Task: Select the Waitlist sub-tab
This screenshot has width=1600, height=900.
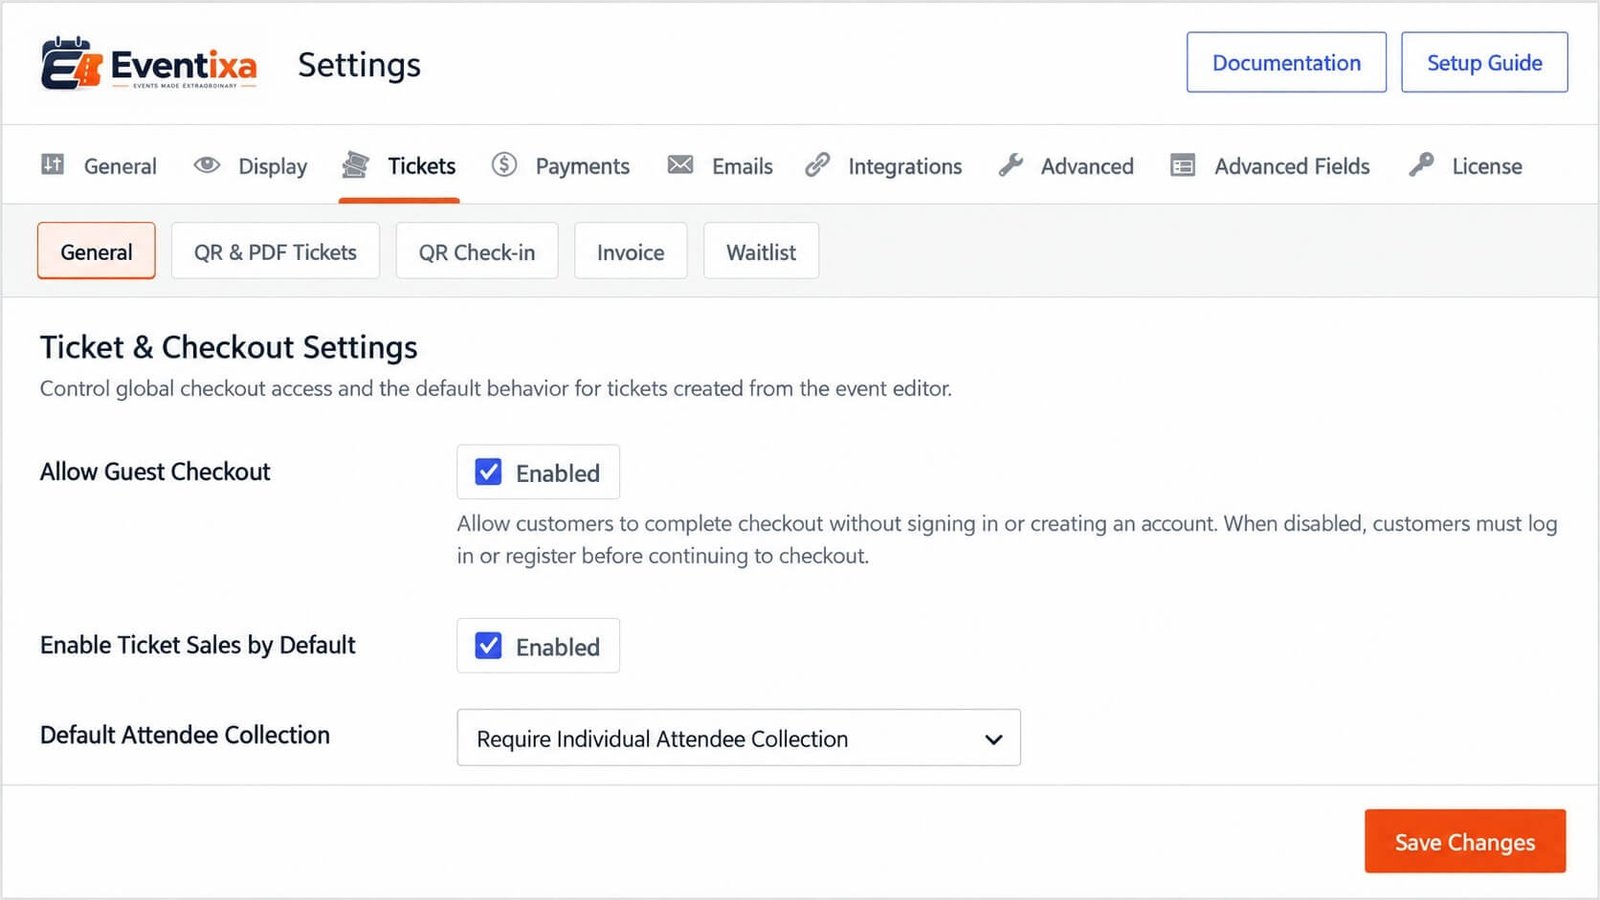Action: (x=761, y=252)
